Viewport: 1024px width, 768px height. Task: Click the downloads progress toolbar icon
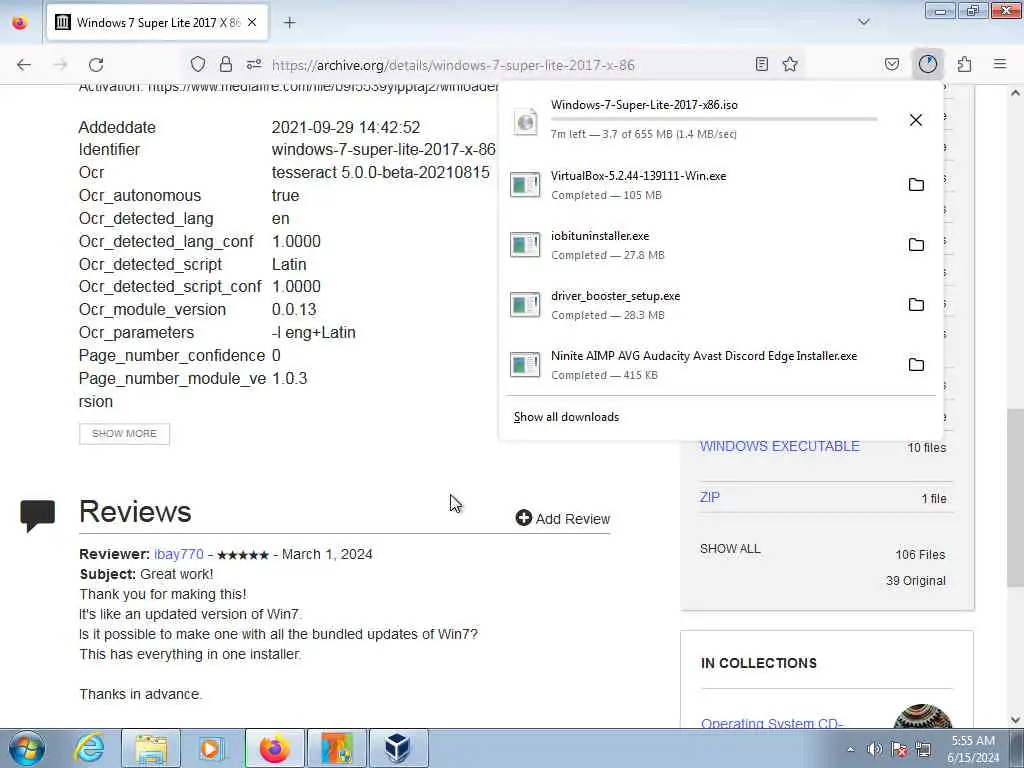[x=928, y=64]
